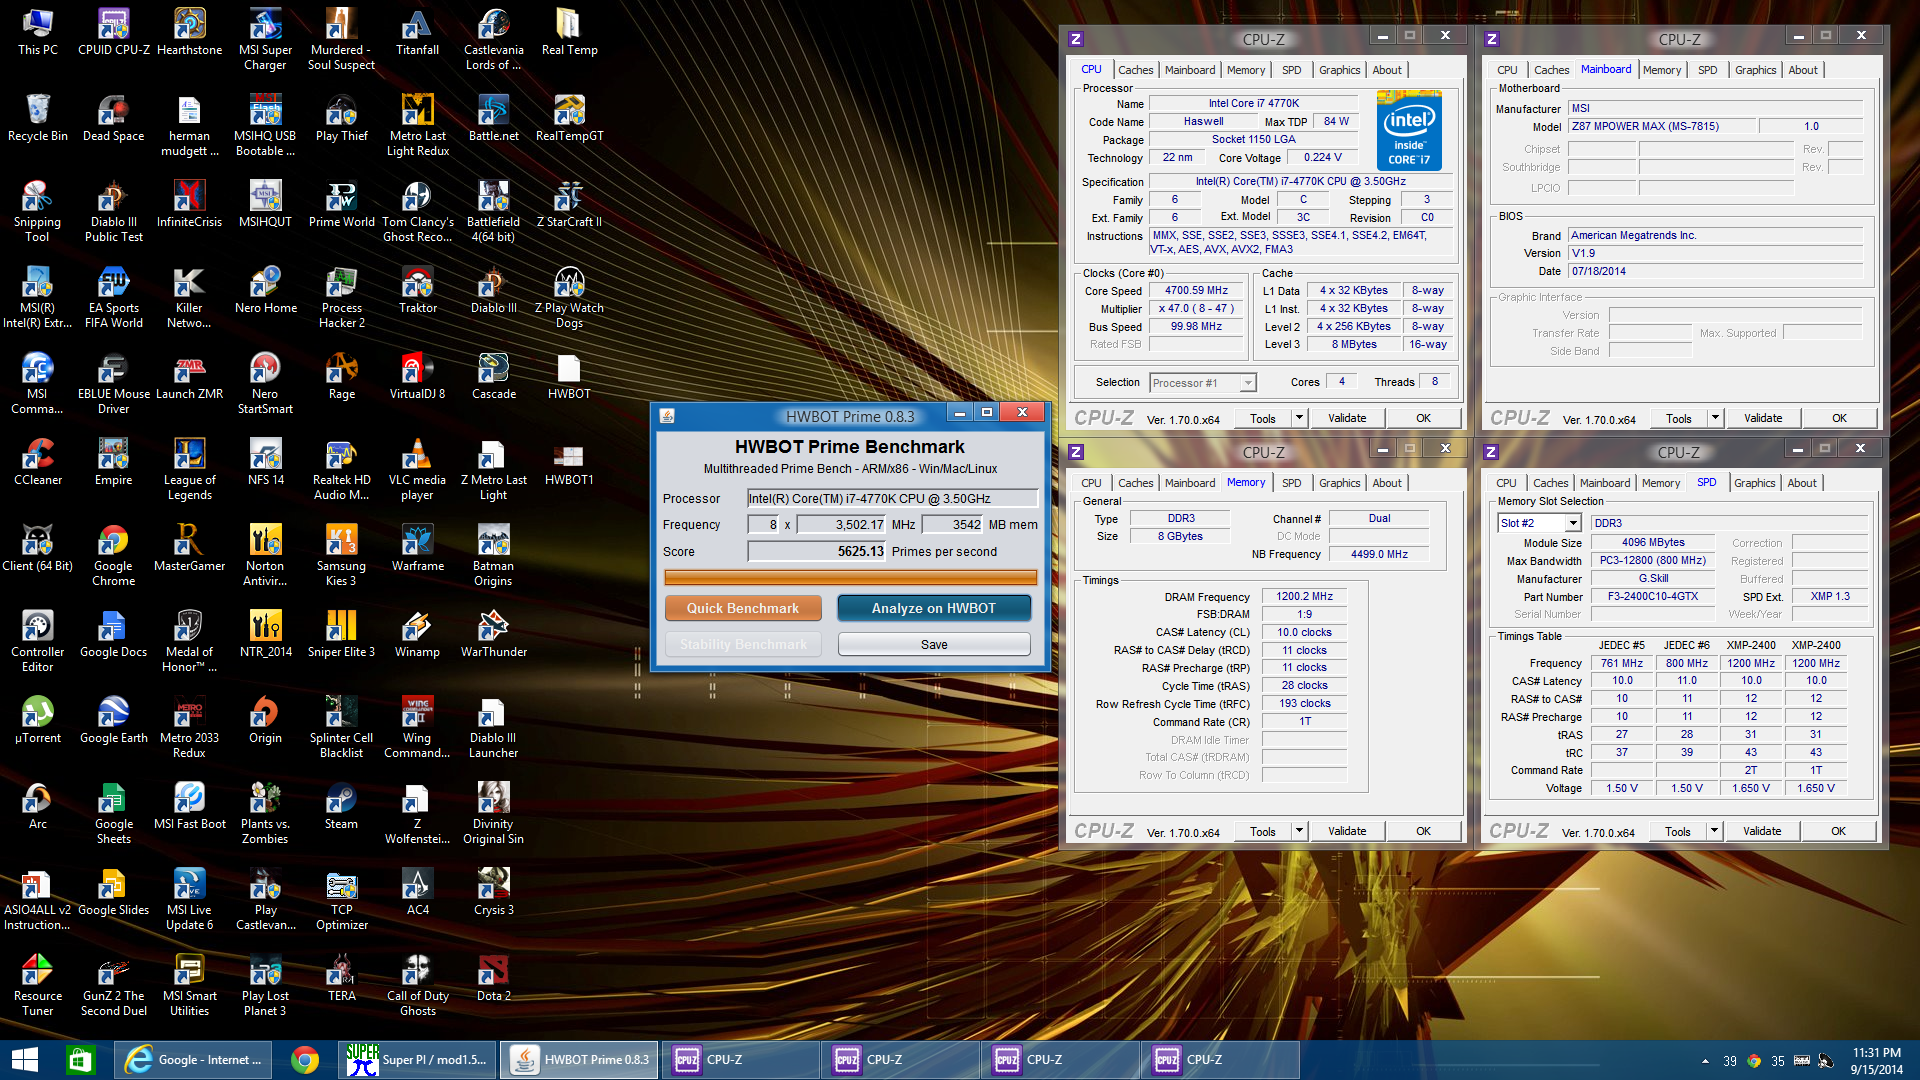Open Graphics tab in CPU window
1920x1080 pixels.
pos(1339,70)
